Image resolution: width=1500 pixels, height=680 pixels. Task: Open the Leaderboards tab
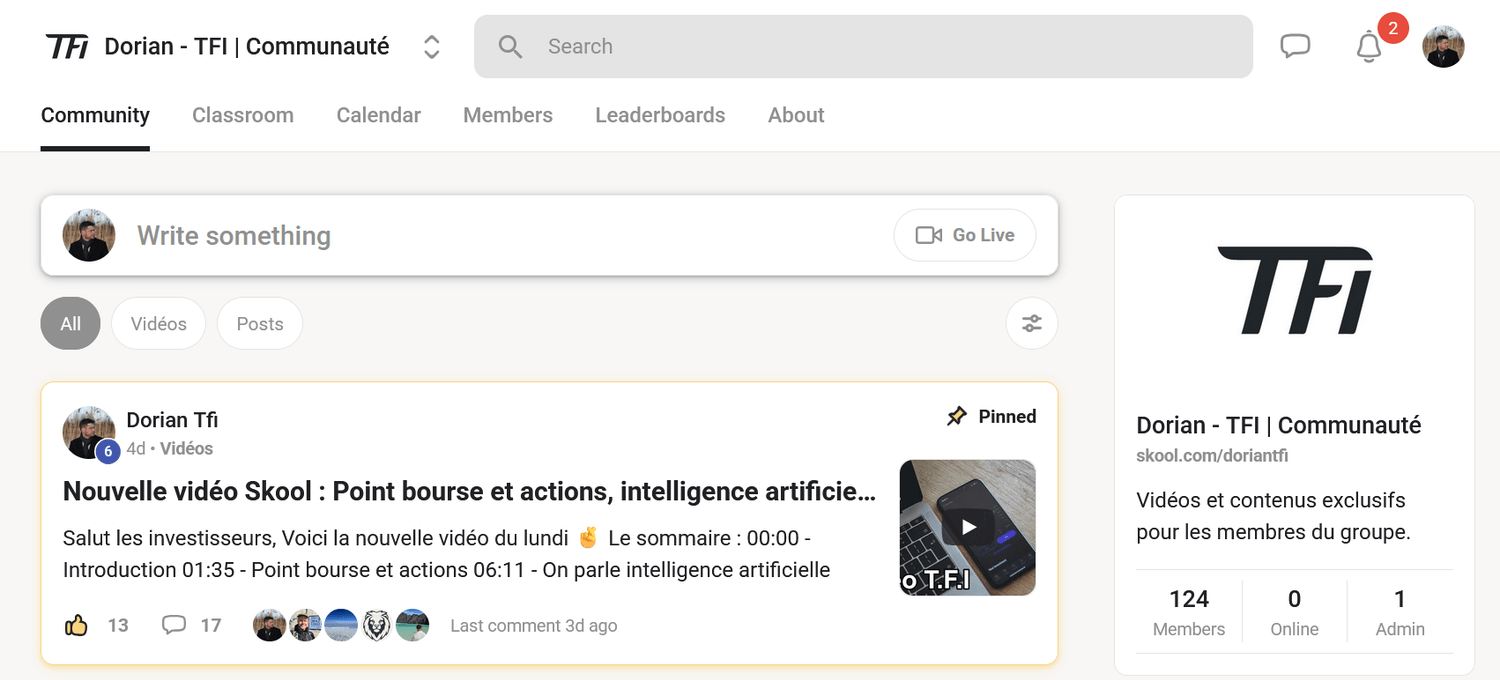coord(660,115)
